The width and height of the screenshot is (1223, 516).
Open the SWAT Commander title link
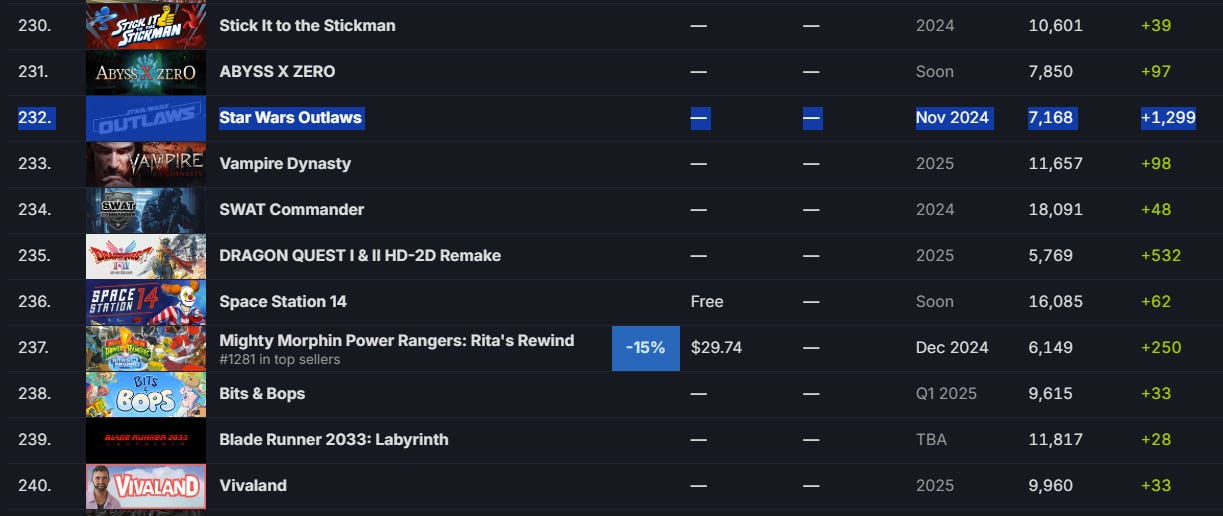point(292,210)
